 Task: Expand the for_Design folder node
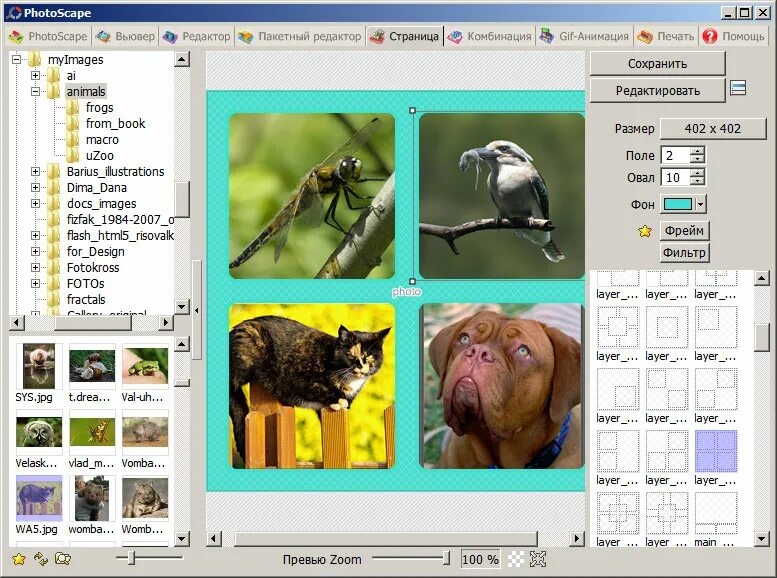(35, 251)
